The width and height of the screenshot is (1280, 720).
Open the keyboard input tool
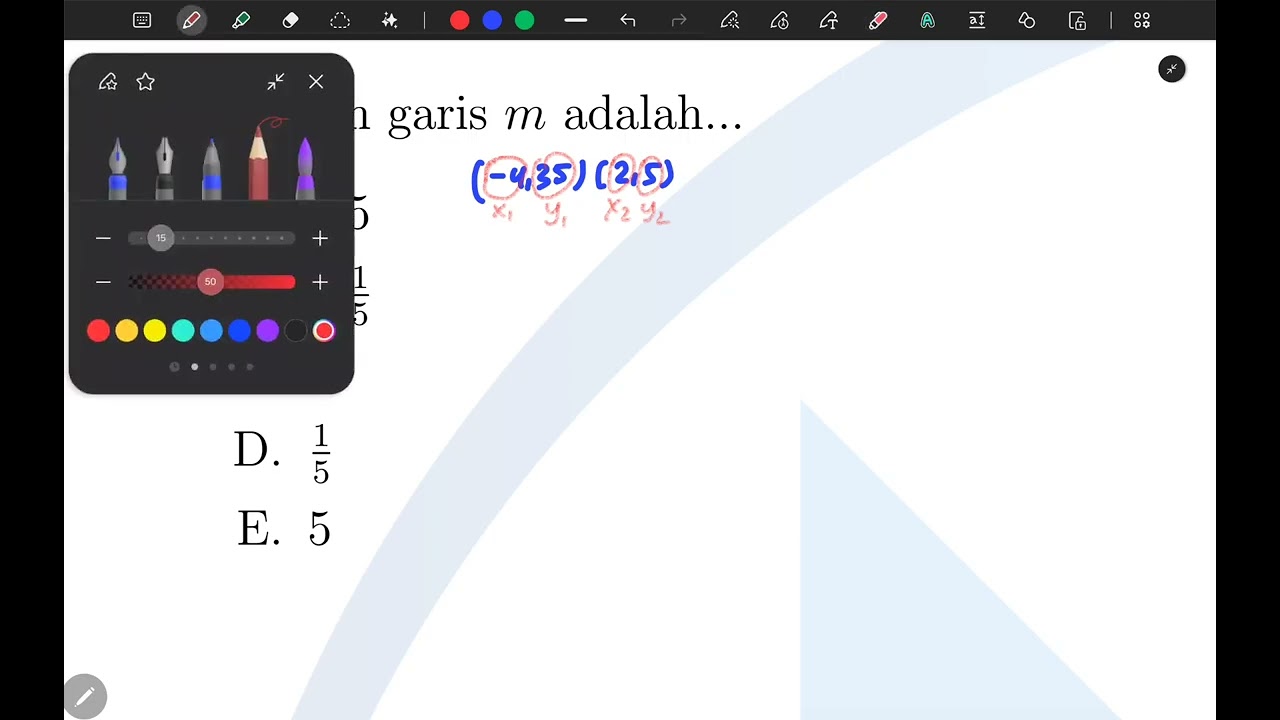click(x=142, y=20)
